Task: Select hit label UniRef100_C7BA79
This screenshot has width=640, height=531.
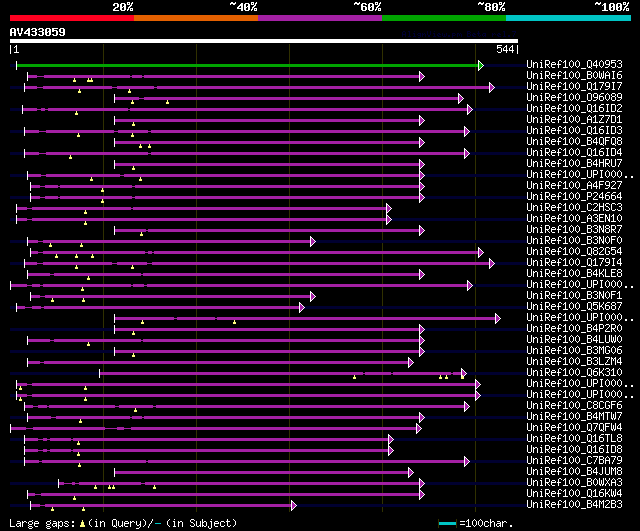Action: pos(574,461)
